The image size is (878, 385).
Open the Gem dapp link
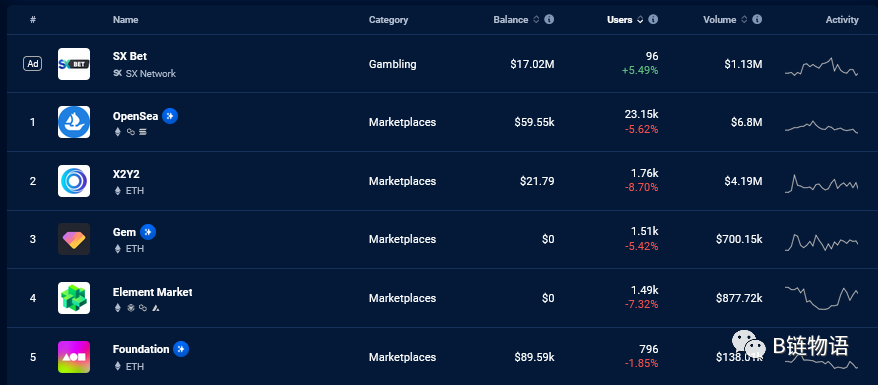(x=124, y=232)
